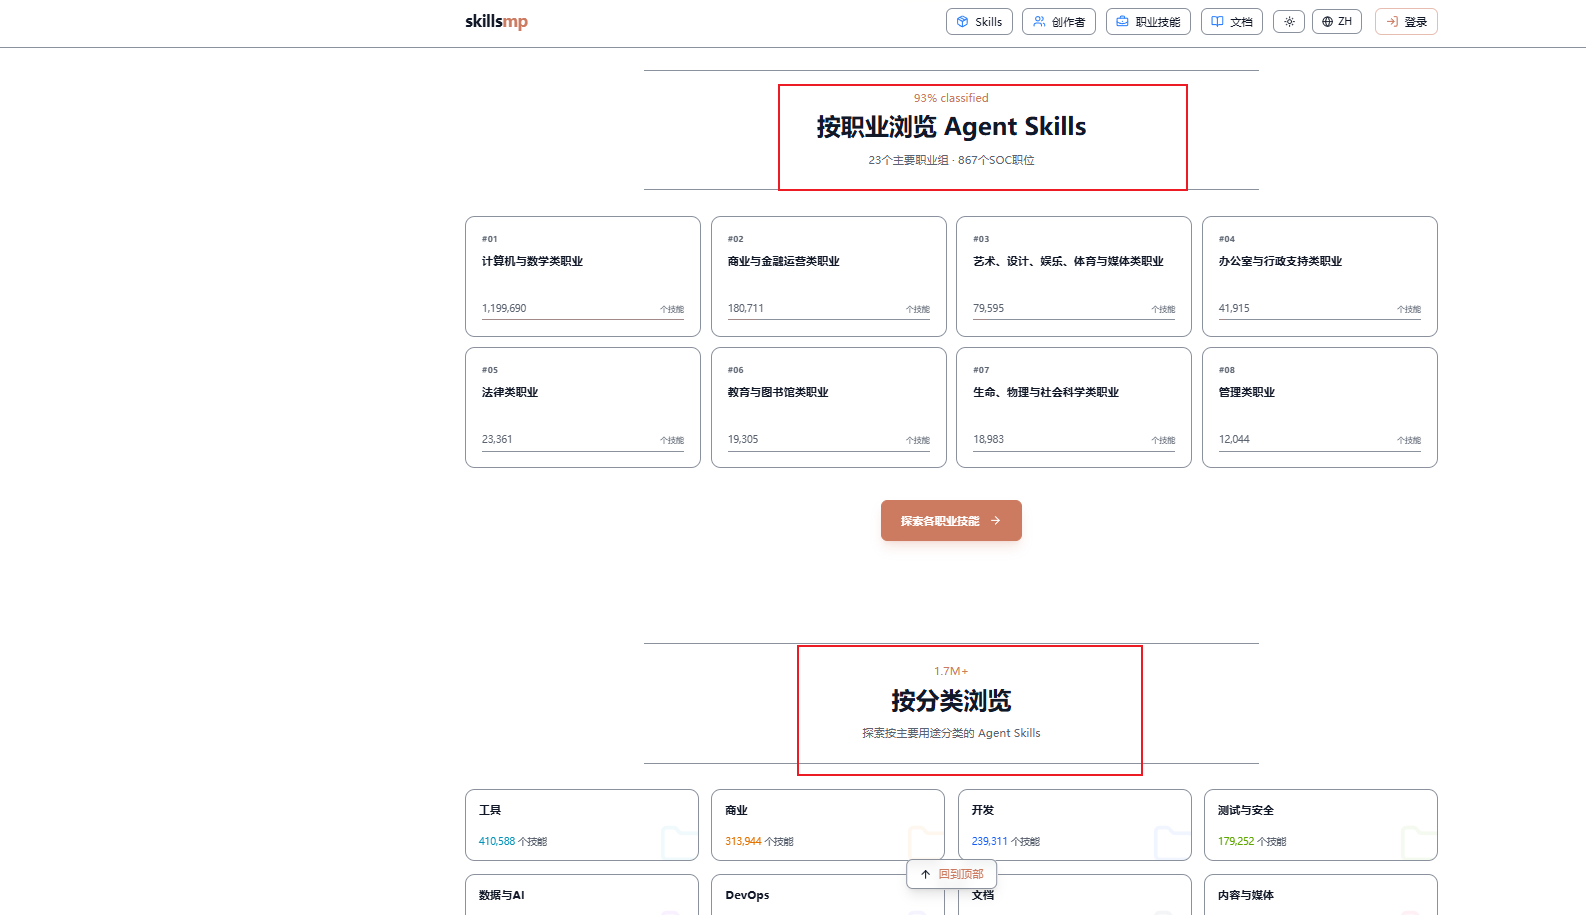Open the 工具 category card
This screenshot has height=915, width=1586.
(x=582, y=825)
